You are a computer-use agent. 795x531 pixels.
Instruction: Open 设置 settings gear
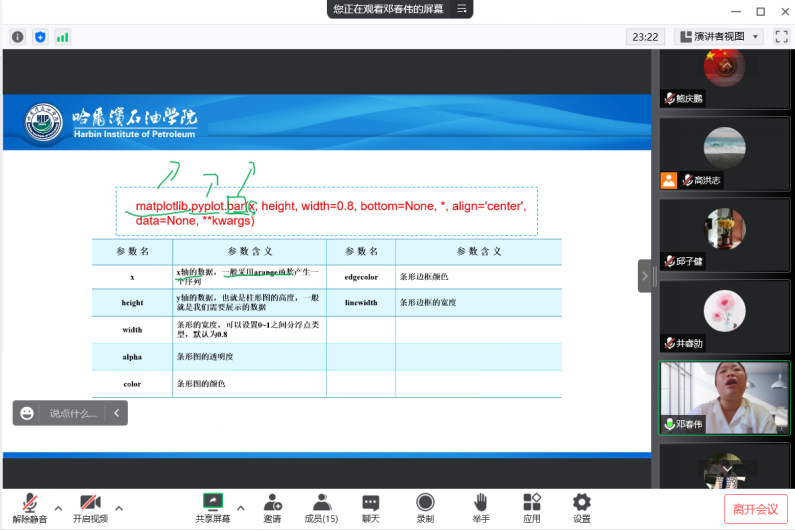(x=582, y=507)
